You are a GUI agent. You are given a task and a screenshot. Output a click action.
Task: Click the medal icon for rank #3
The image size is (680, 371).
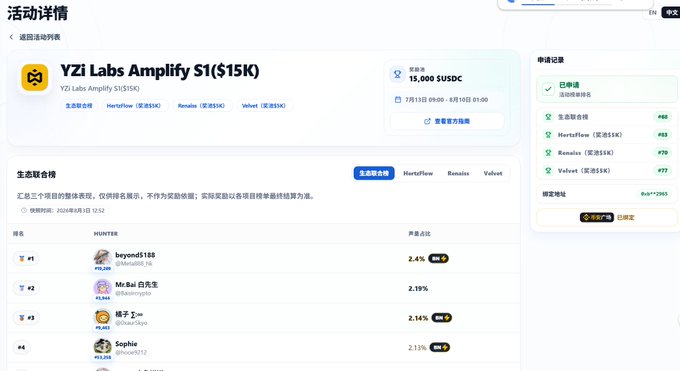[x=21, y=318]
